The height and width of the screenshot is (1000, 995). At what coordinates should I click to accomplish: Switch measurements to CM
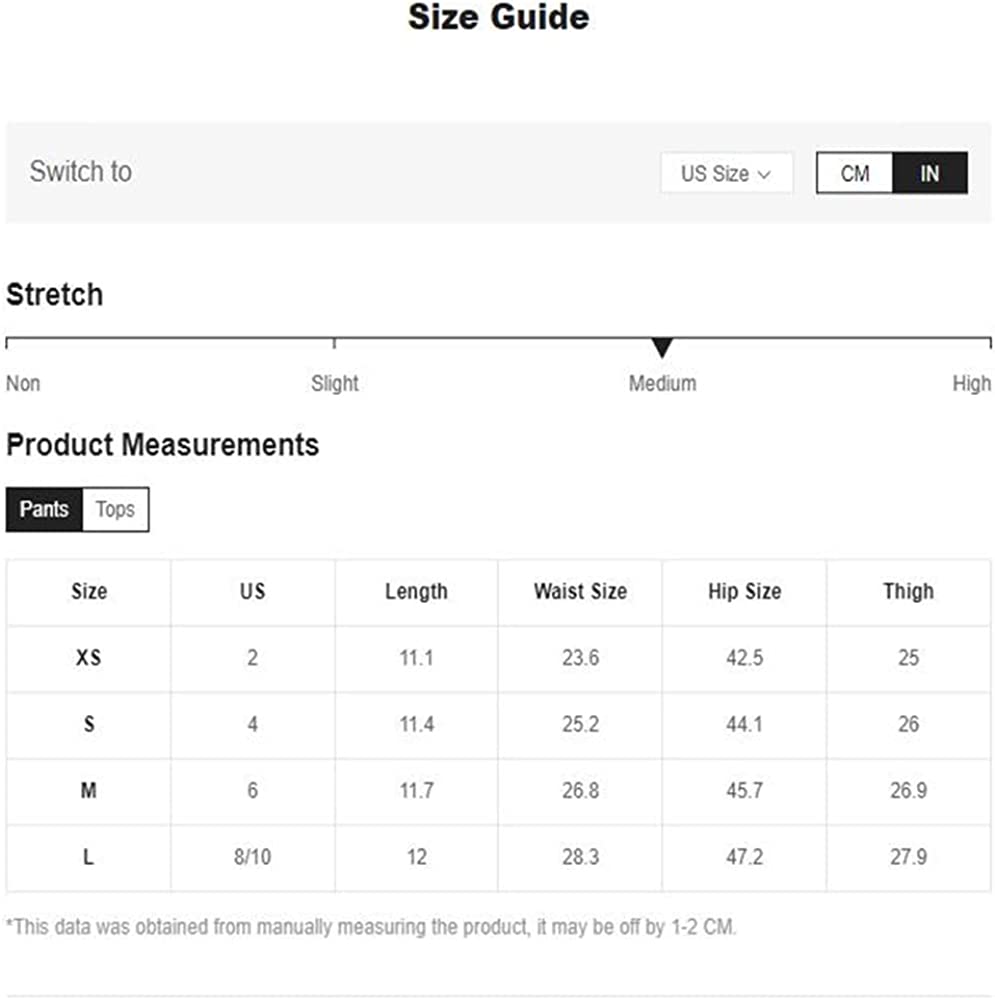click(854, 173)
